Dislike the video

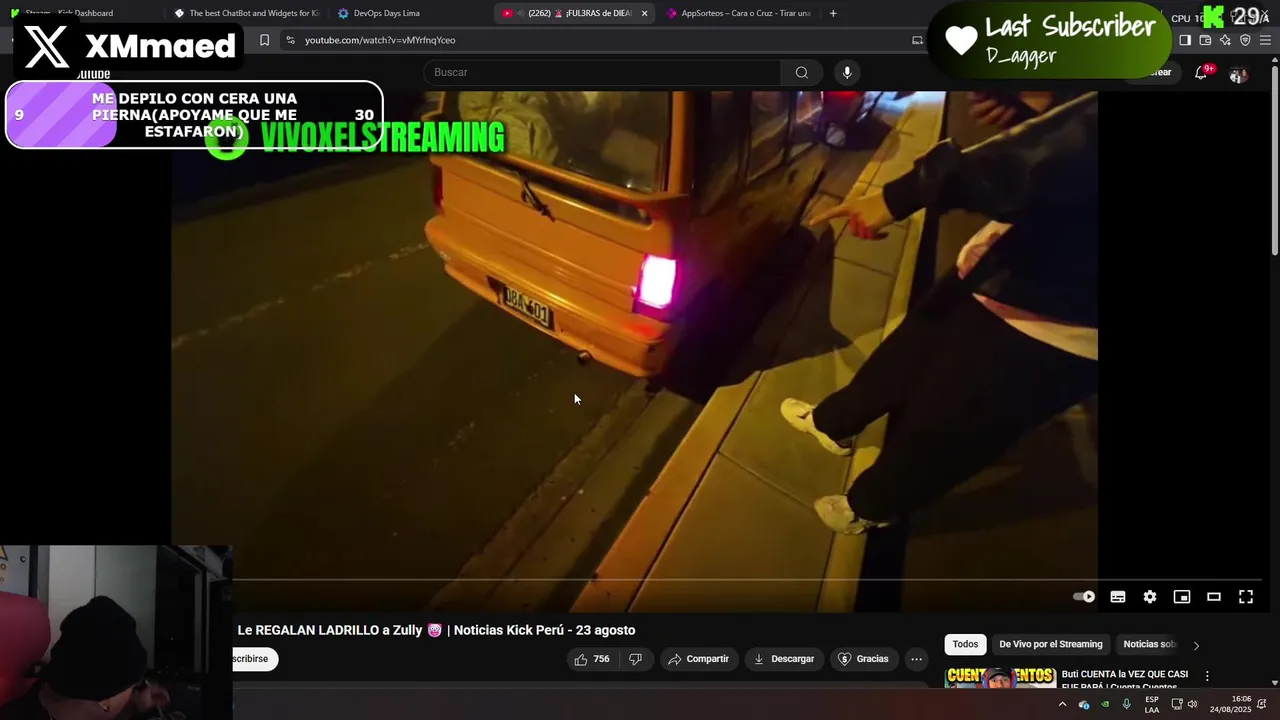pos(635,659)
